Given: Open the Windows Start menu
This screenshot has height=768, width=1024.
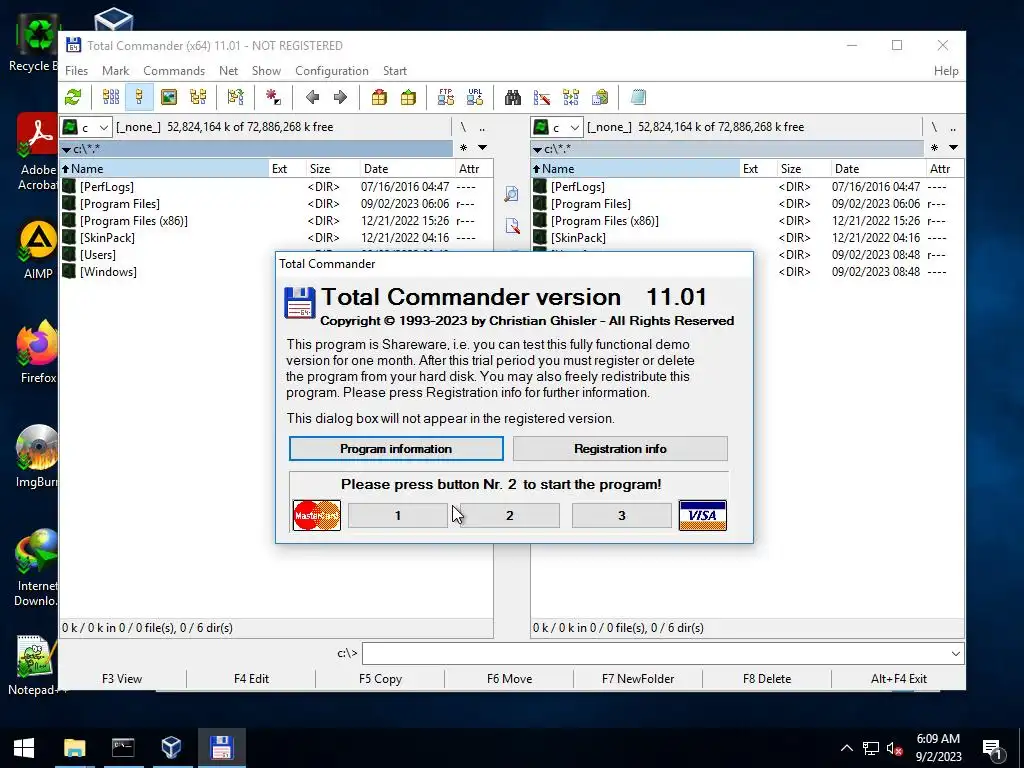Looking at the screenshot, I should pos(24,748).
